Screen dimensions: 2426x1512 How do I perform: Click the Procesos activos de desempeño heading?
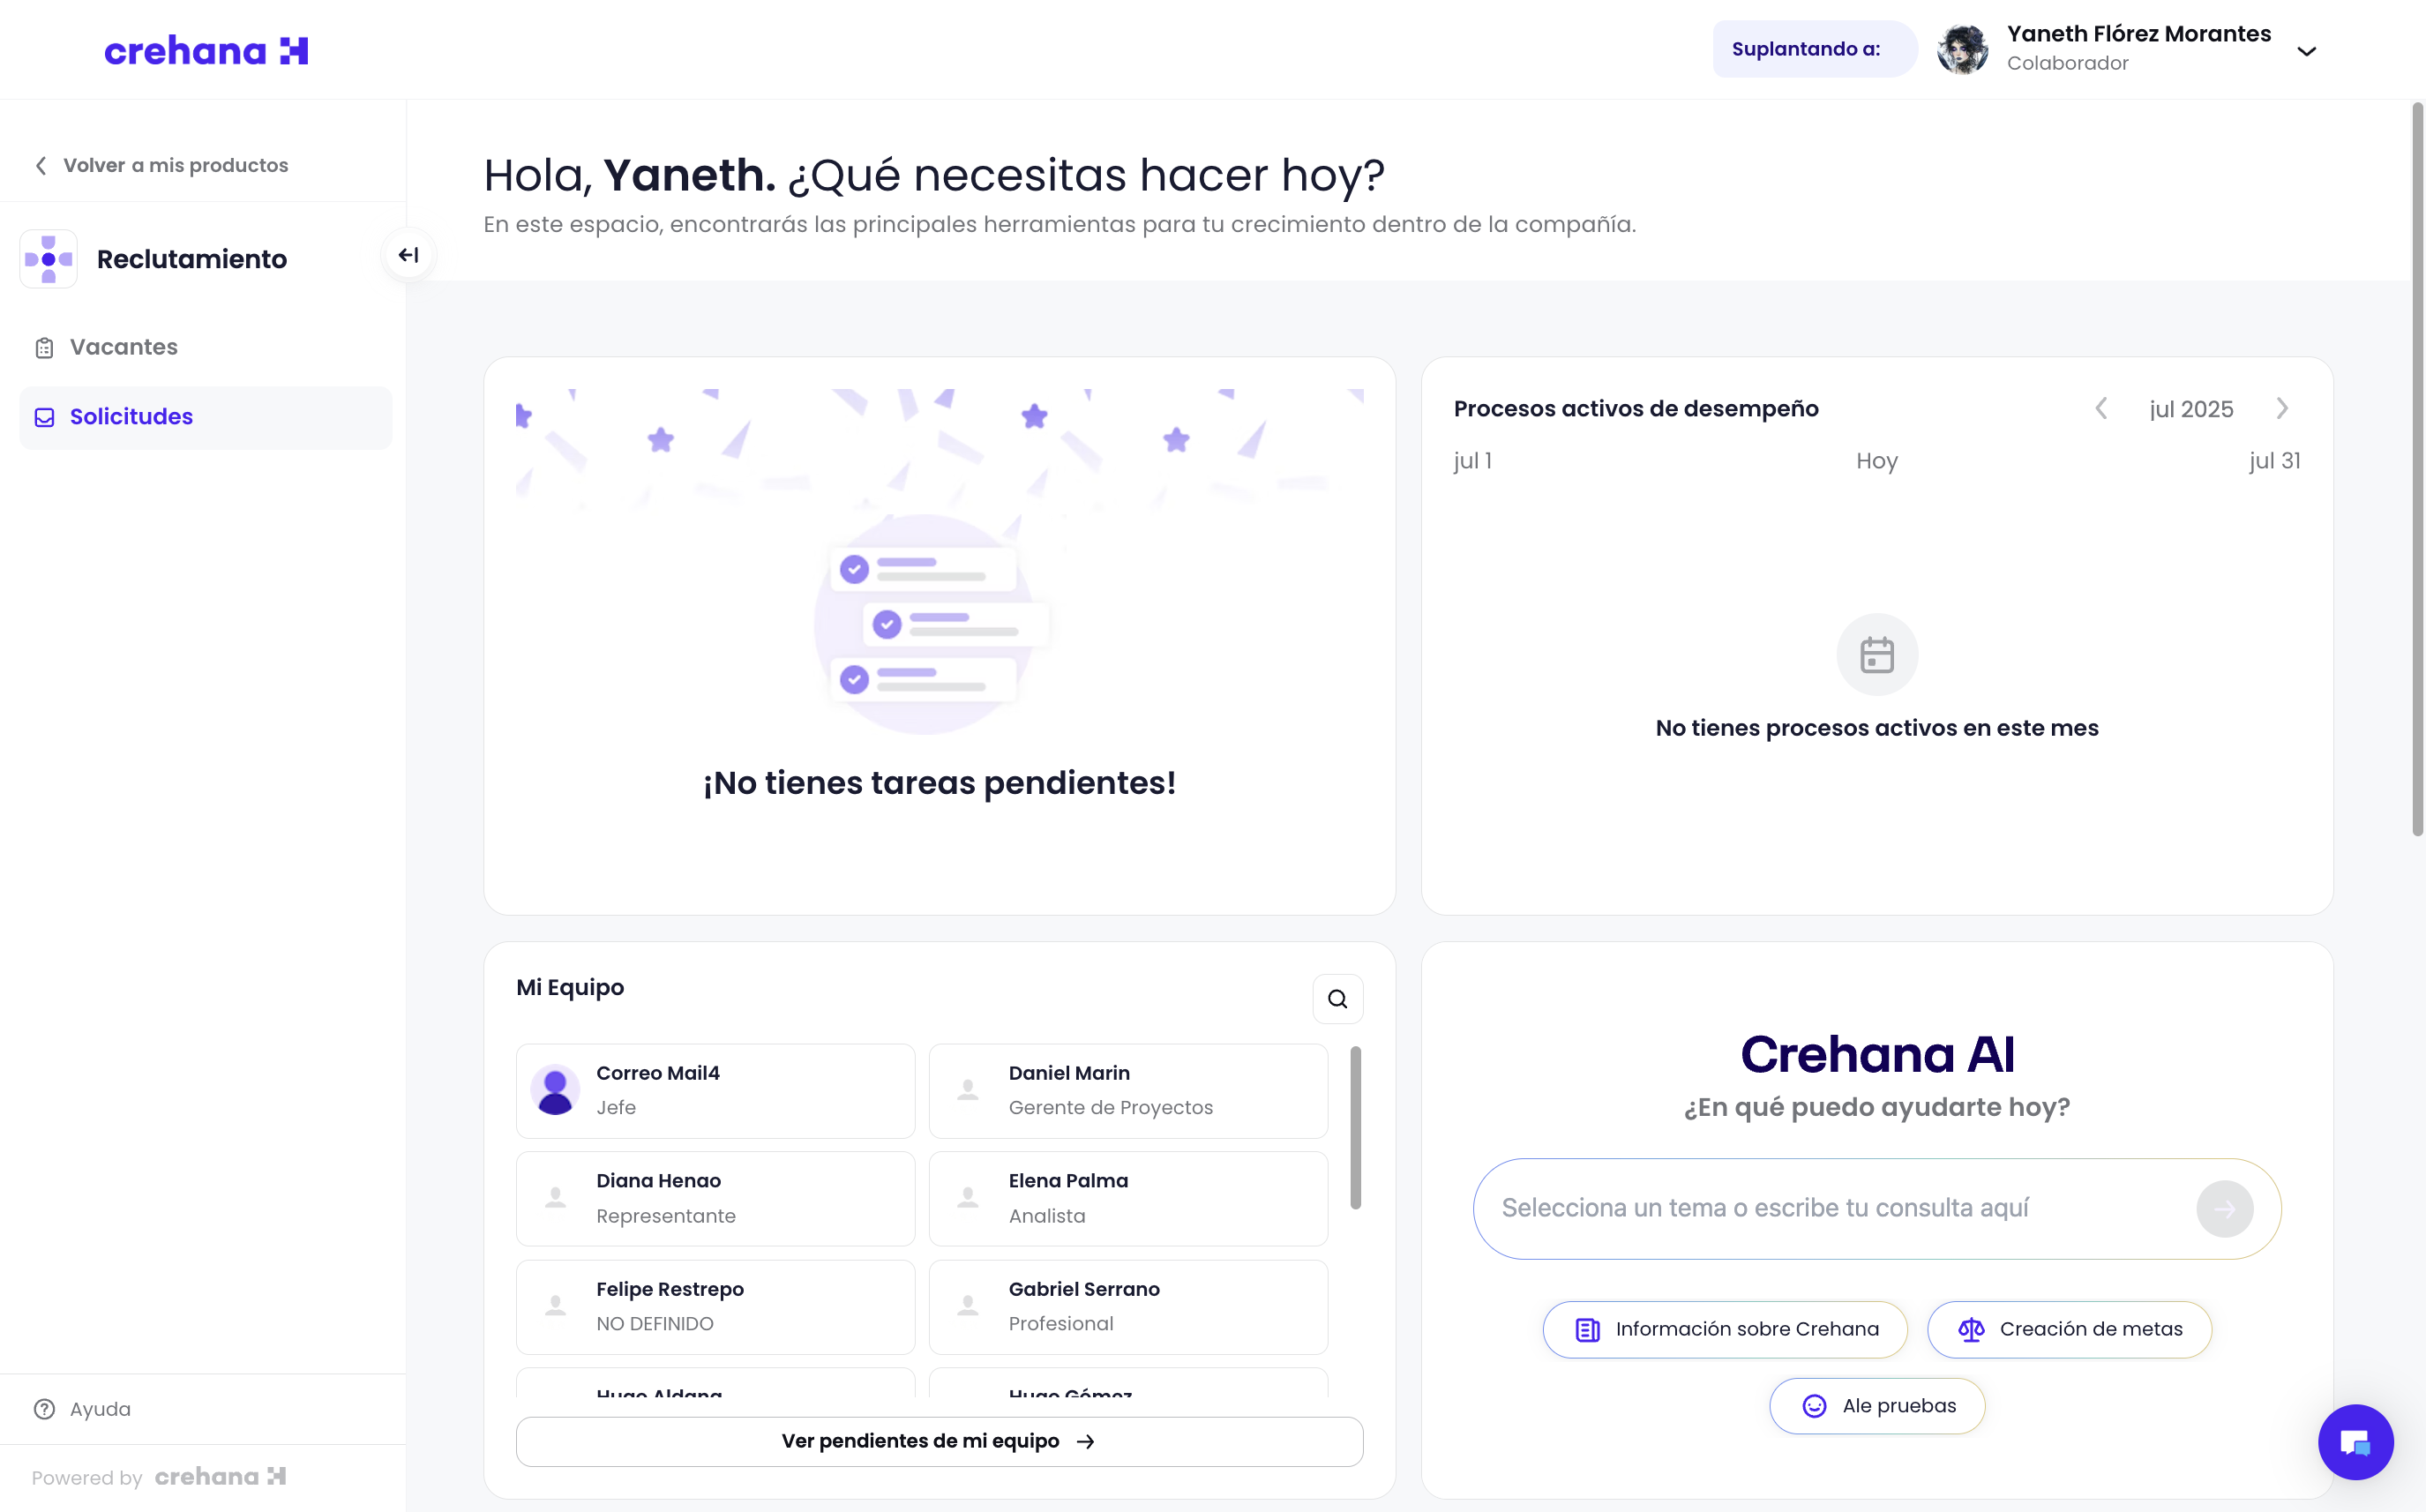pos(1636,409)
